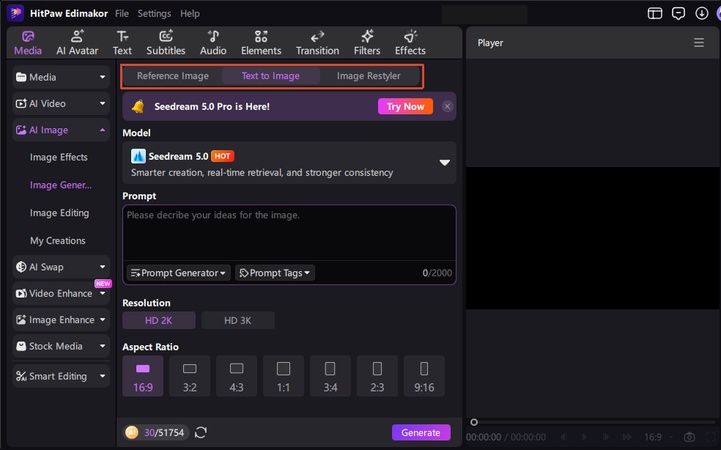Click the layout switch icon in title bar

click(655, 13)
